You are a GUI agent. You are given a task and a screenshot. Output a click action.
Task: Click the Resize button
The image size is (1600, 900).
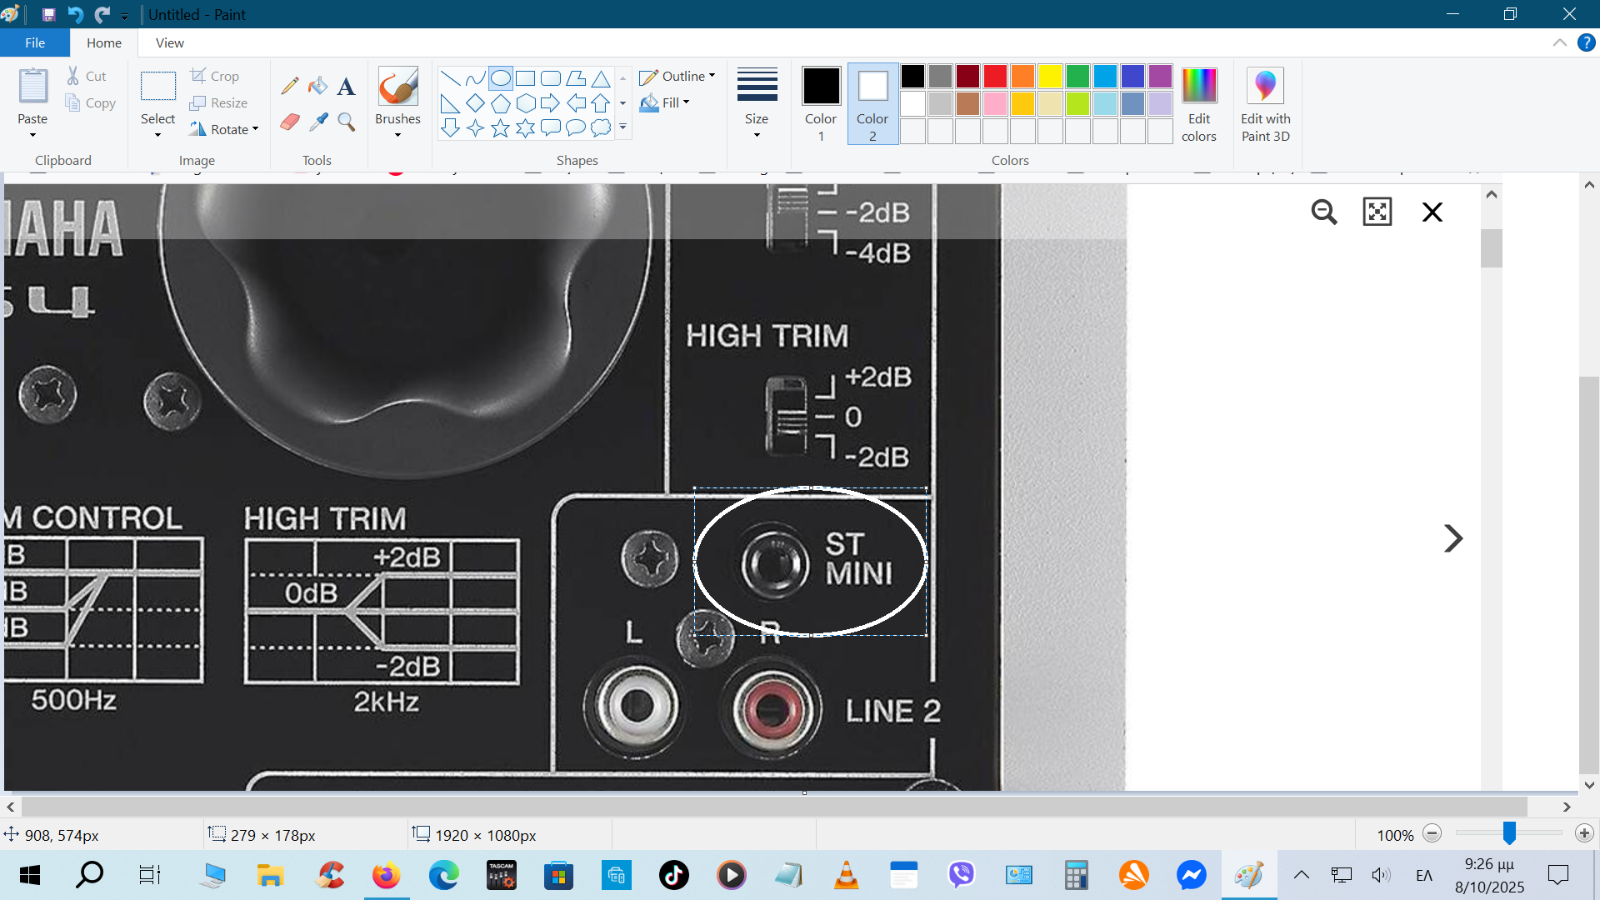tap(219, 103)
